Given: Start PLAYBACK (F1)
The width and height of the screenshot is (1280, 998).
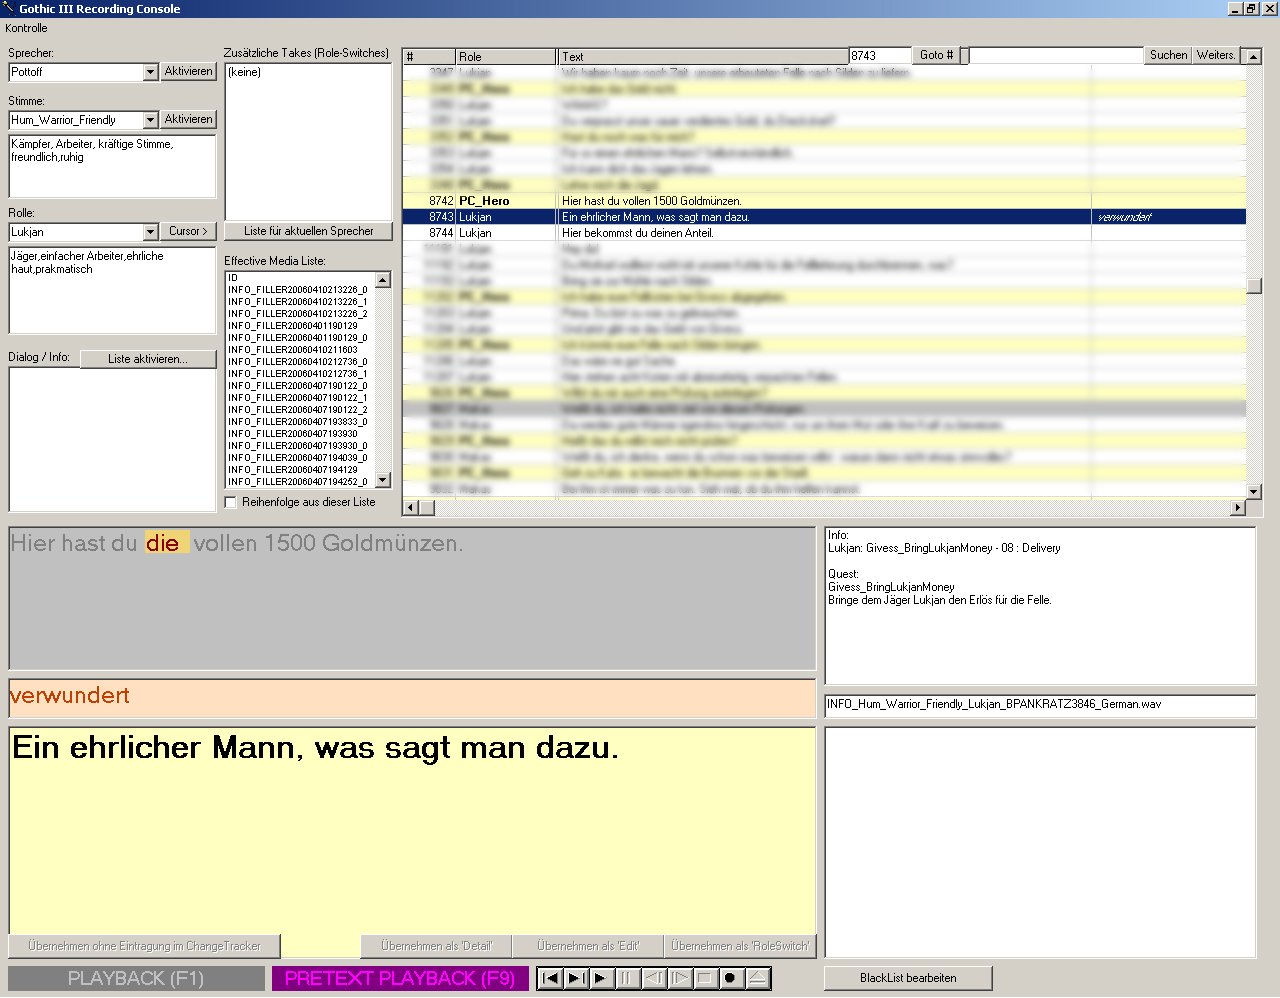Looking at the screenshot, I should point(136,978).
